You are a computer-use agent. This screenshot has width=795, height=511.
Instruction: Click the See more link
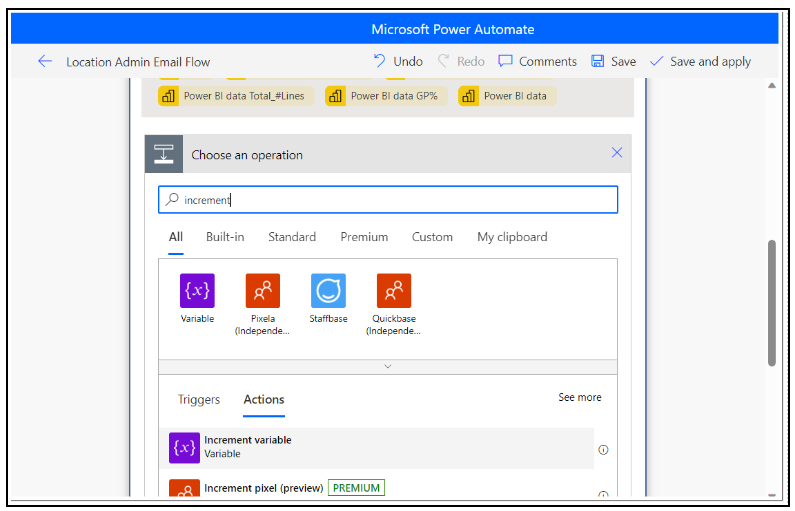pyautogui.click(x=580, y=397)
